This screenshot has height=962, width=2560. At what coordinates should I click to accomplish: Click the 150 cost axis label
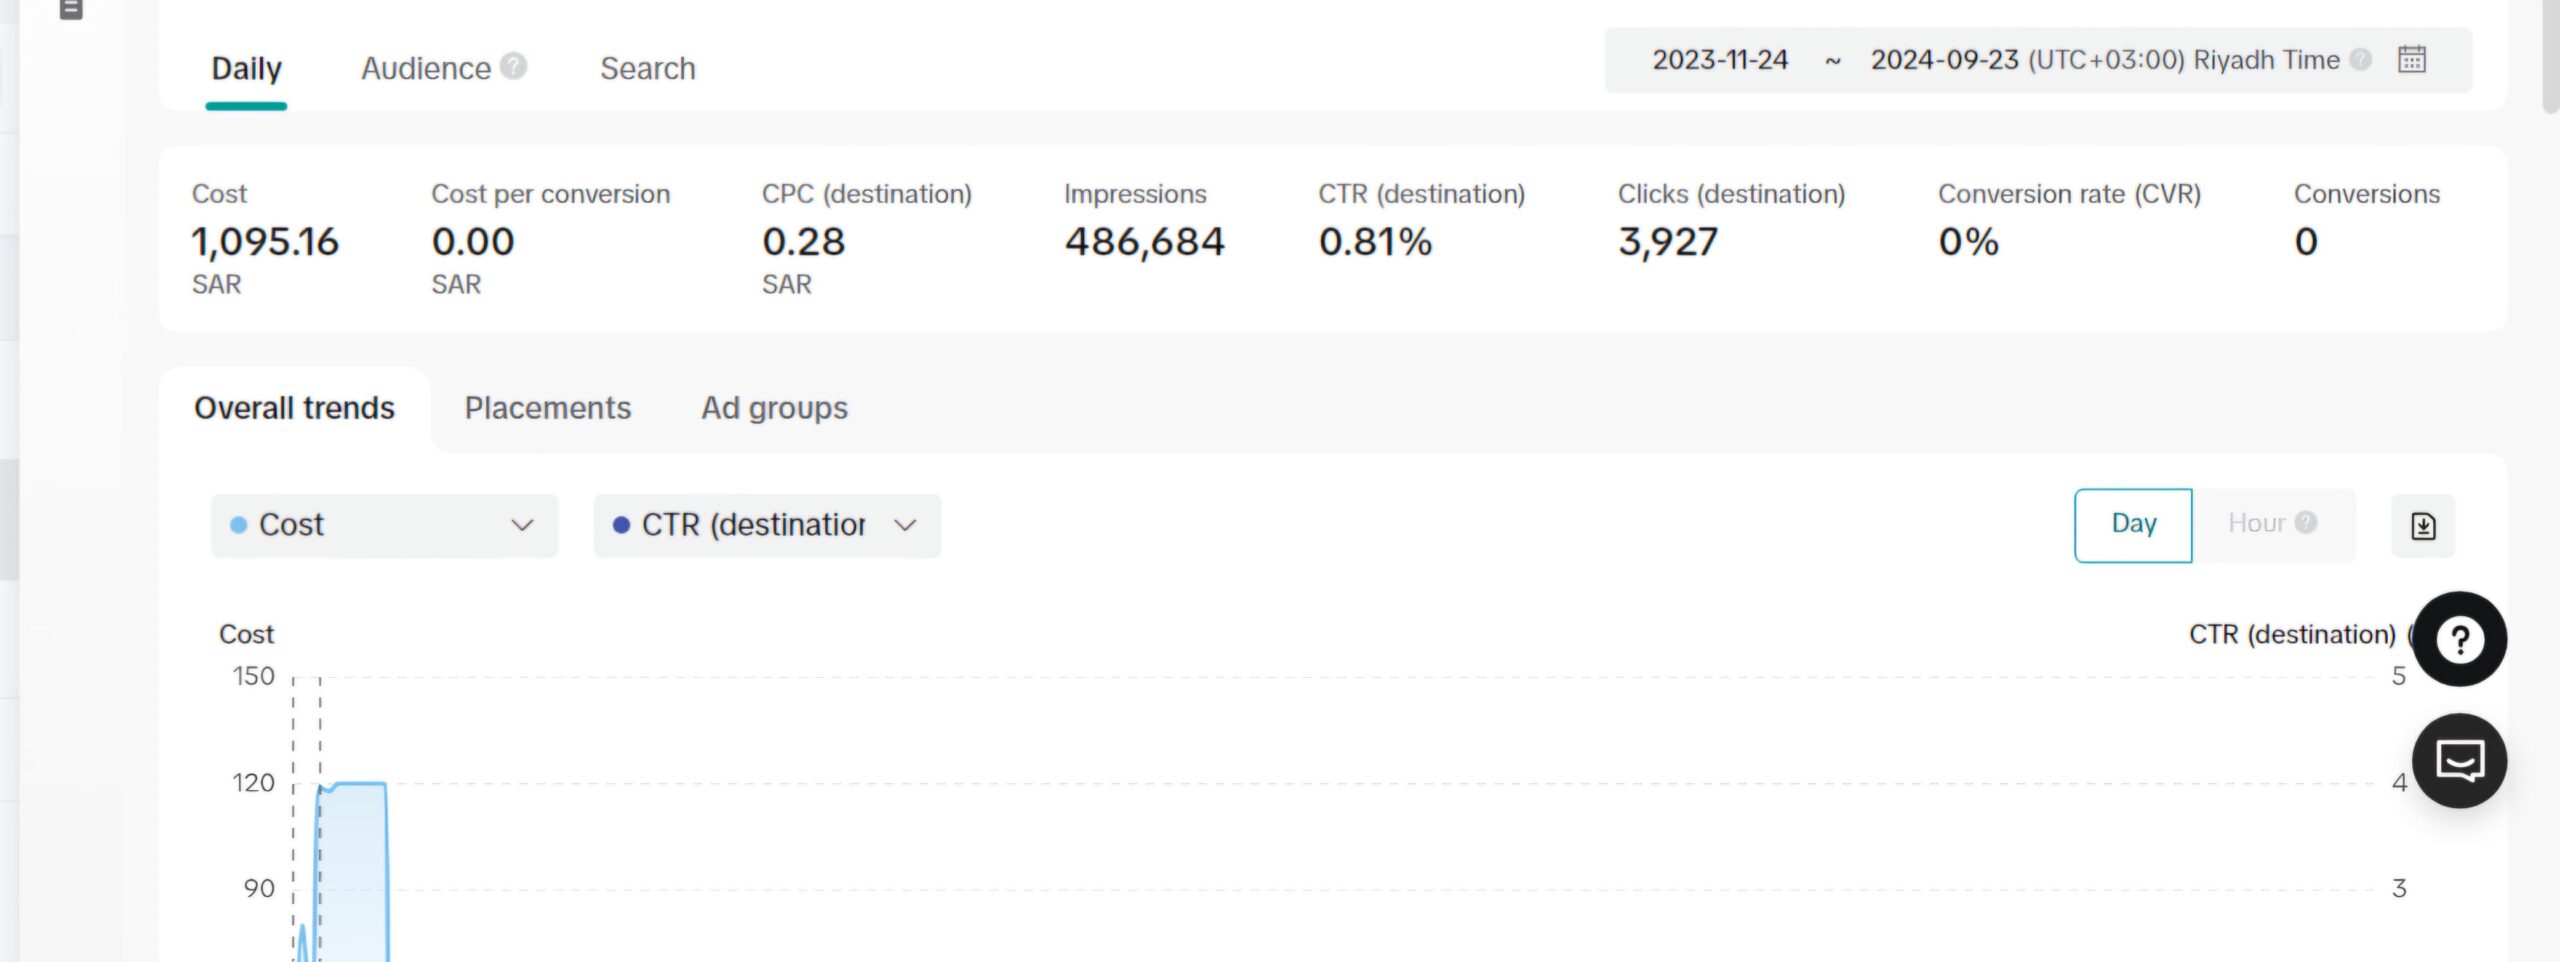(253, 676)
